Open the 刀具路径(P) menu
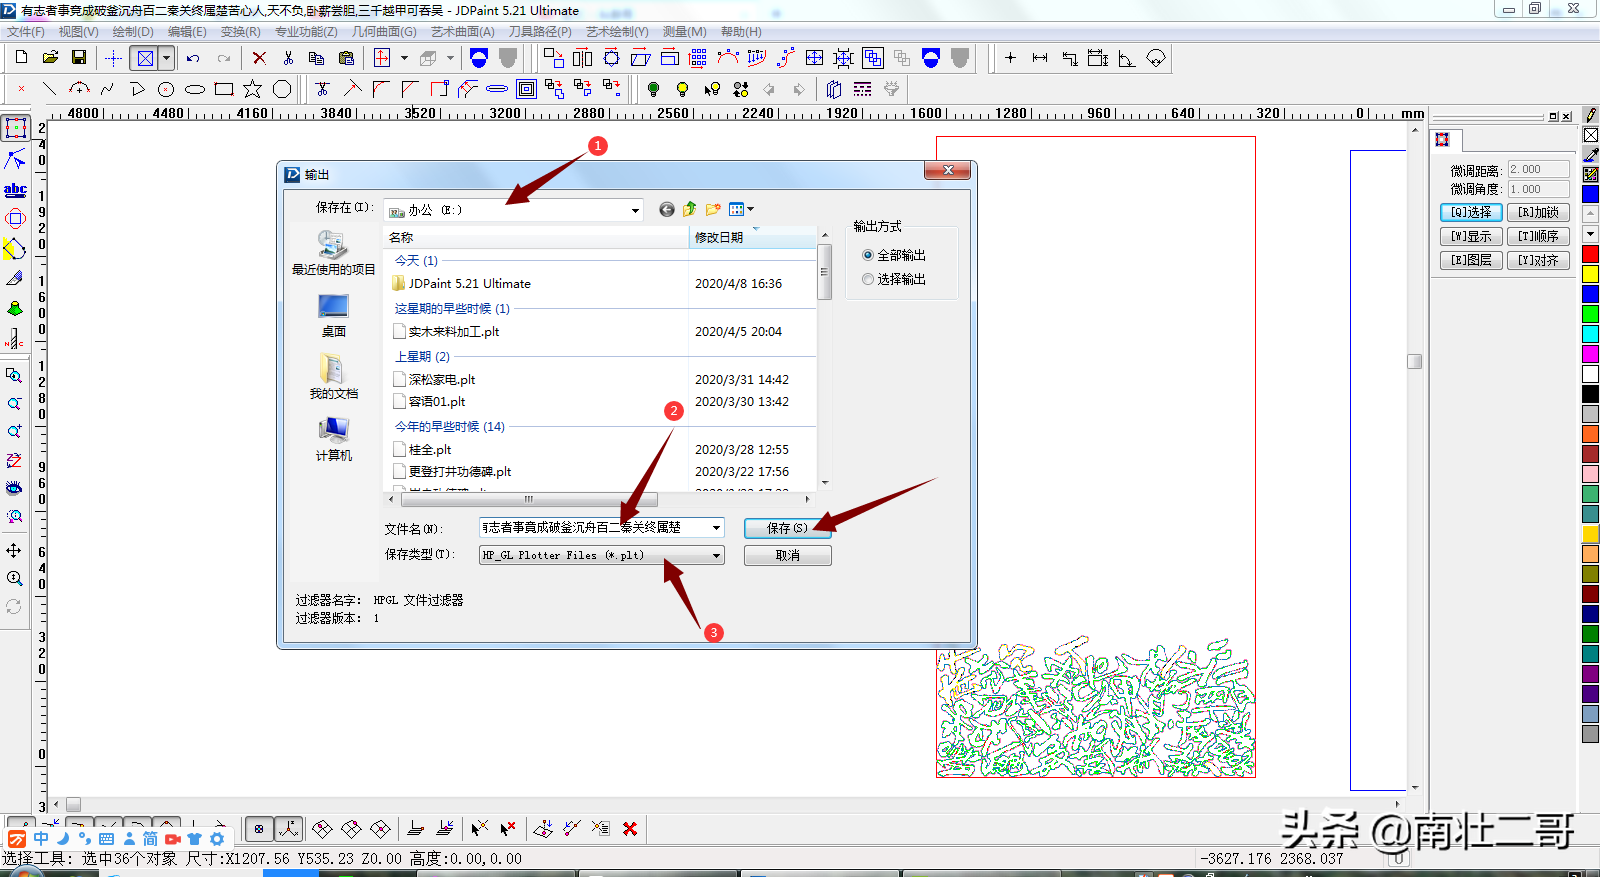Screen dimensions: 1600x877 click(x=540, y=32)
